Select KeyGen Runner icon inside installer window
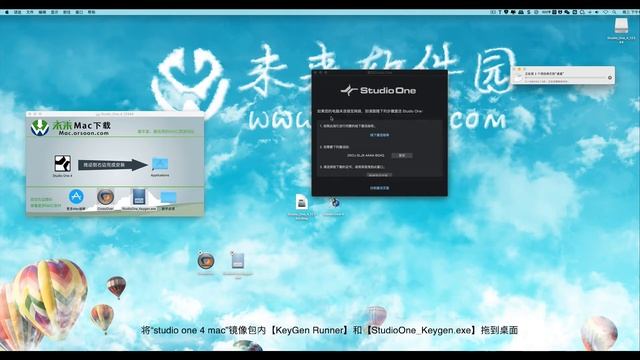640x360 pixels. click(105, 197)
